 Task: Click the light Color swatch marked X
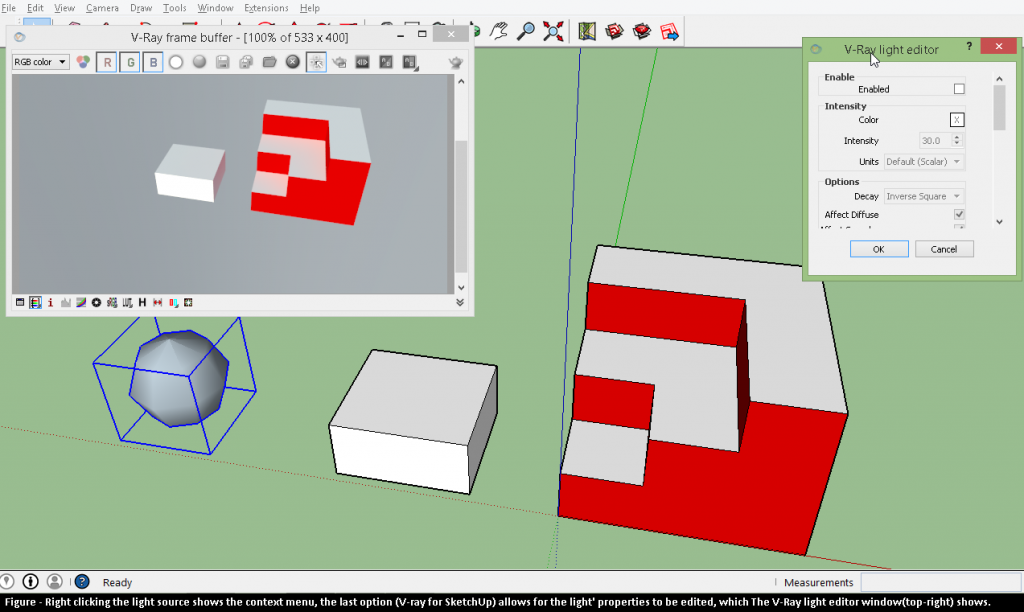(957, 119)
